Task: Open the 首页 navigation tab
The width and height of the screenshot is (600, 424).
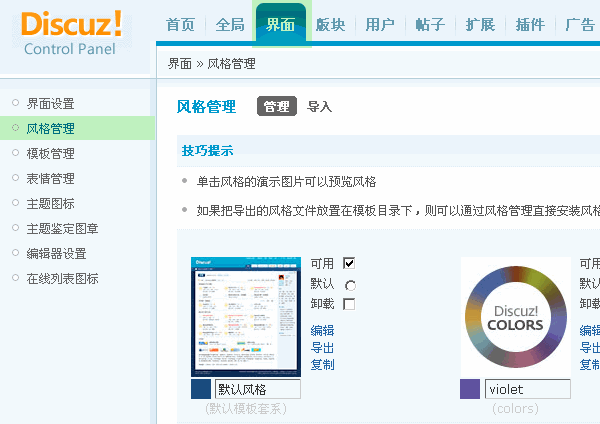Action: [x=180, y=25]
